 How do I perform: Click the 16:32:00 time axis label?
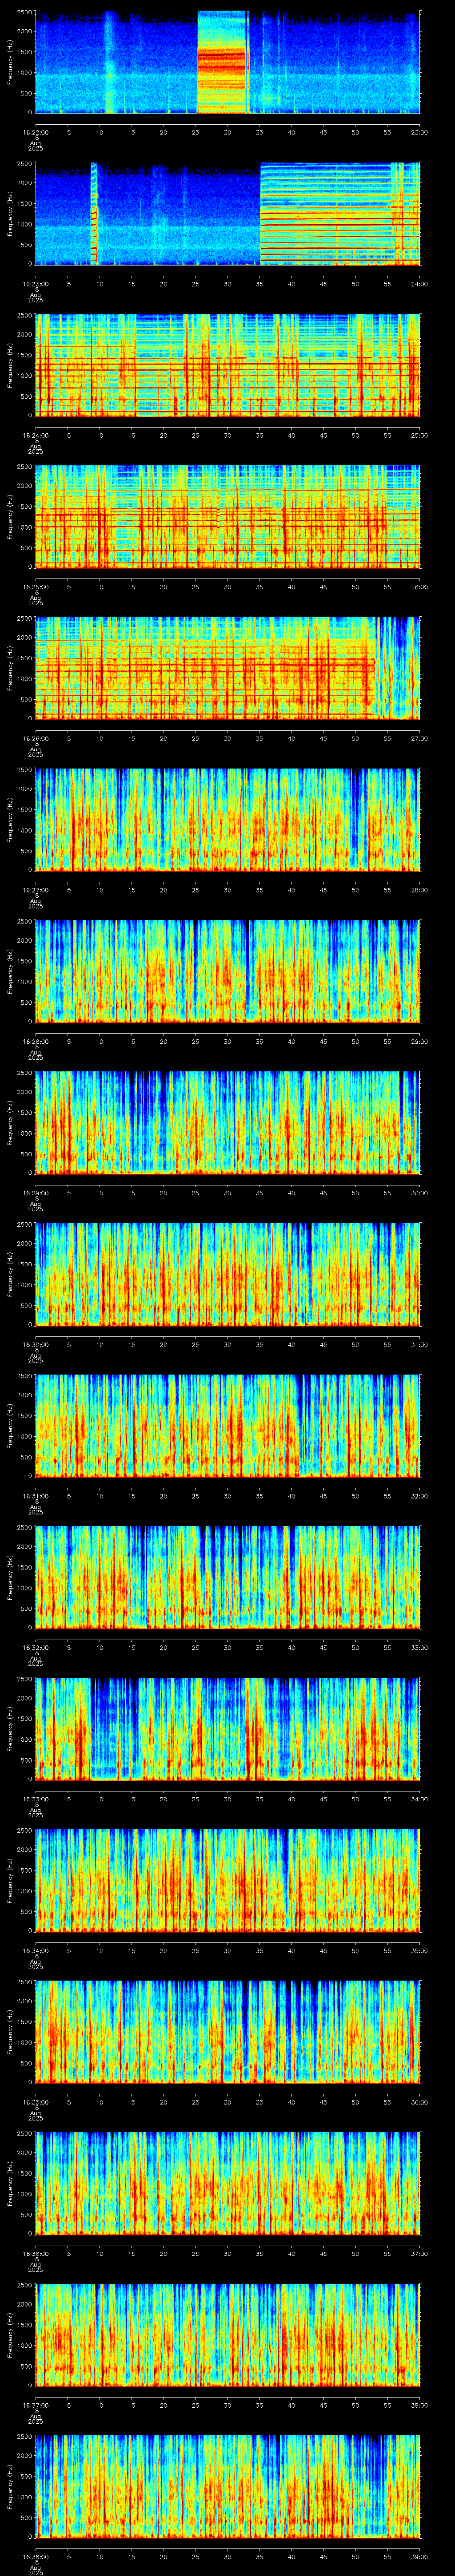tap(35, 1647)
